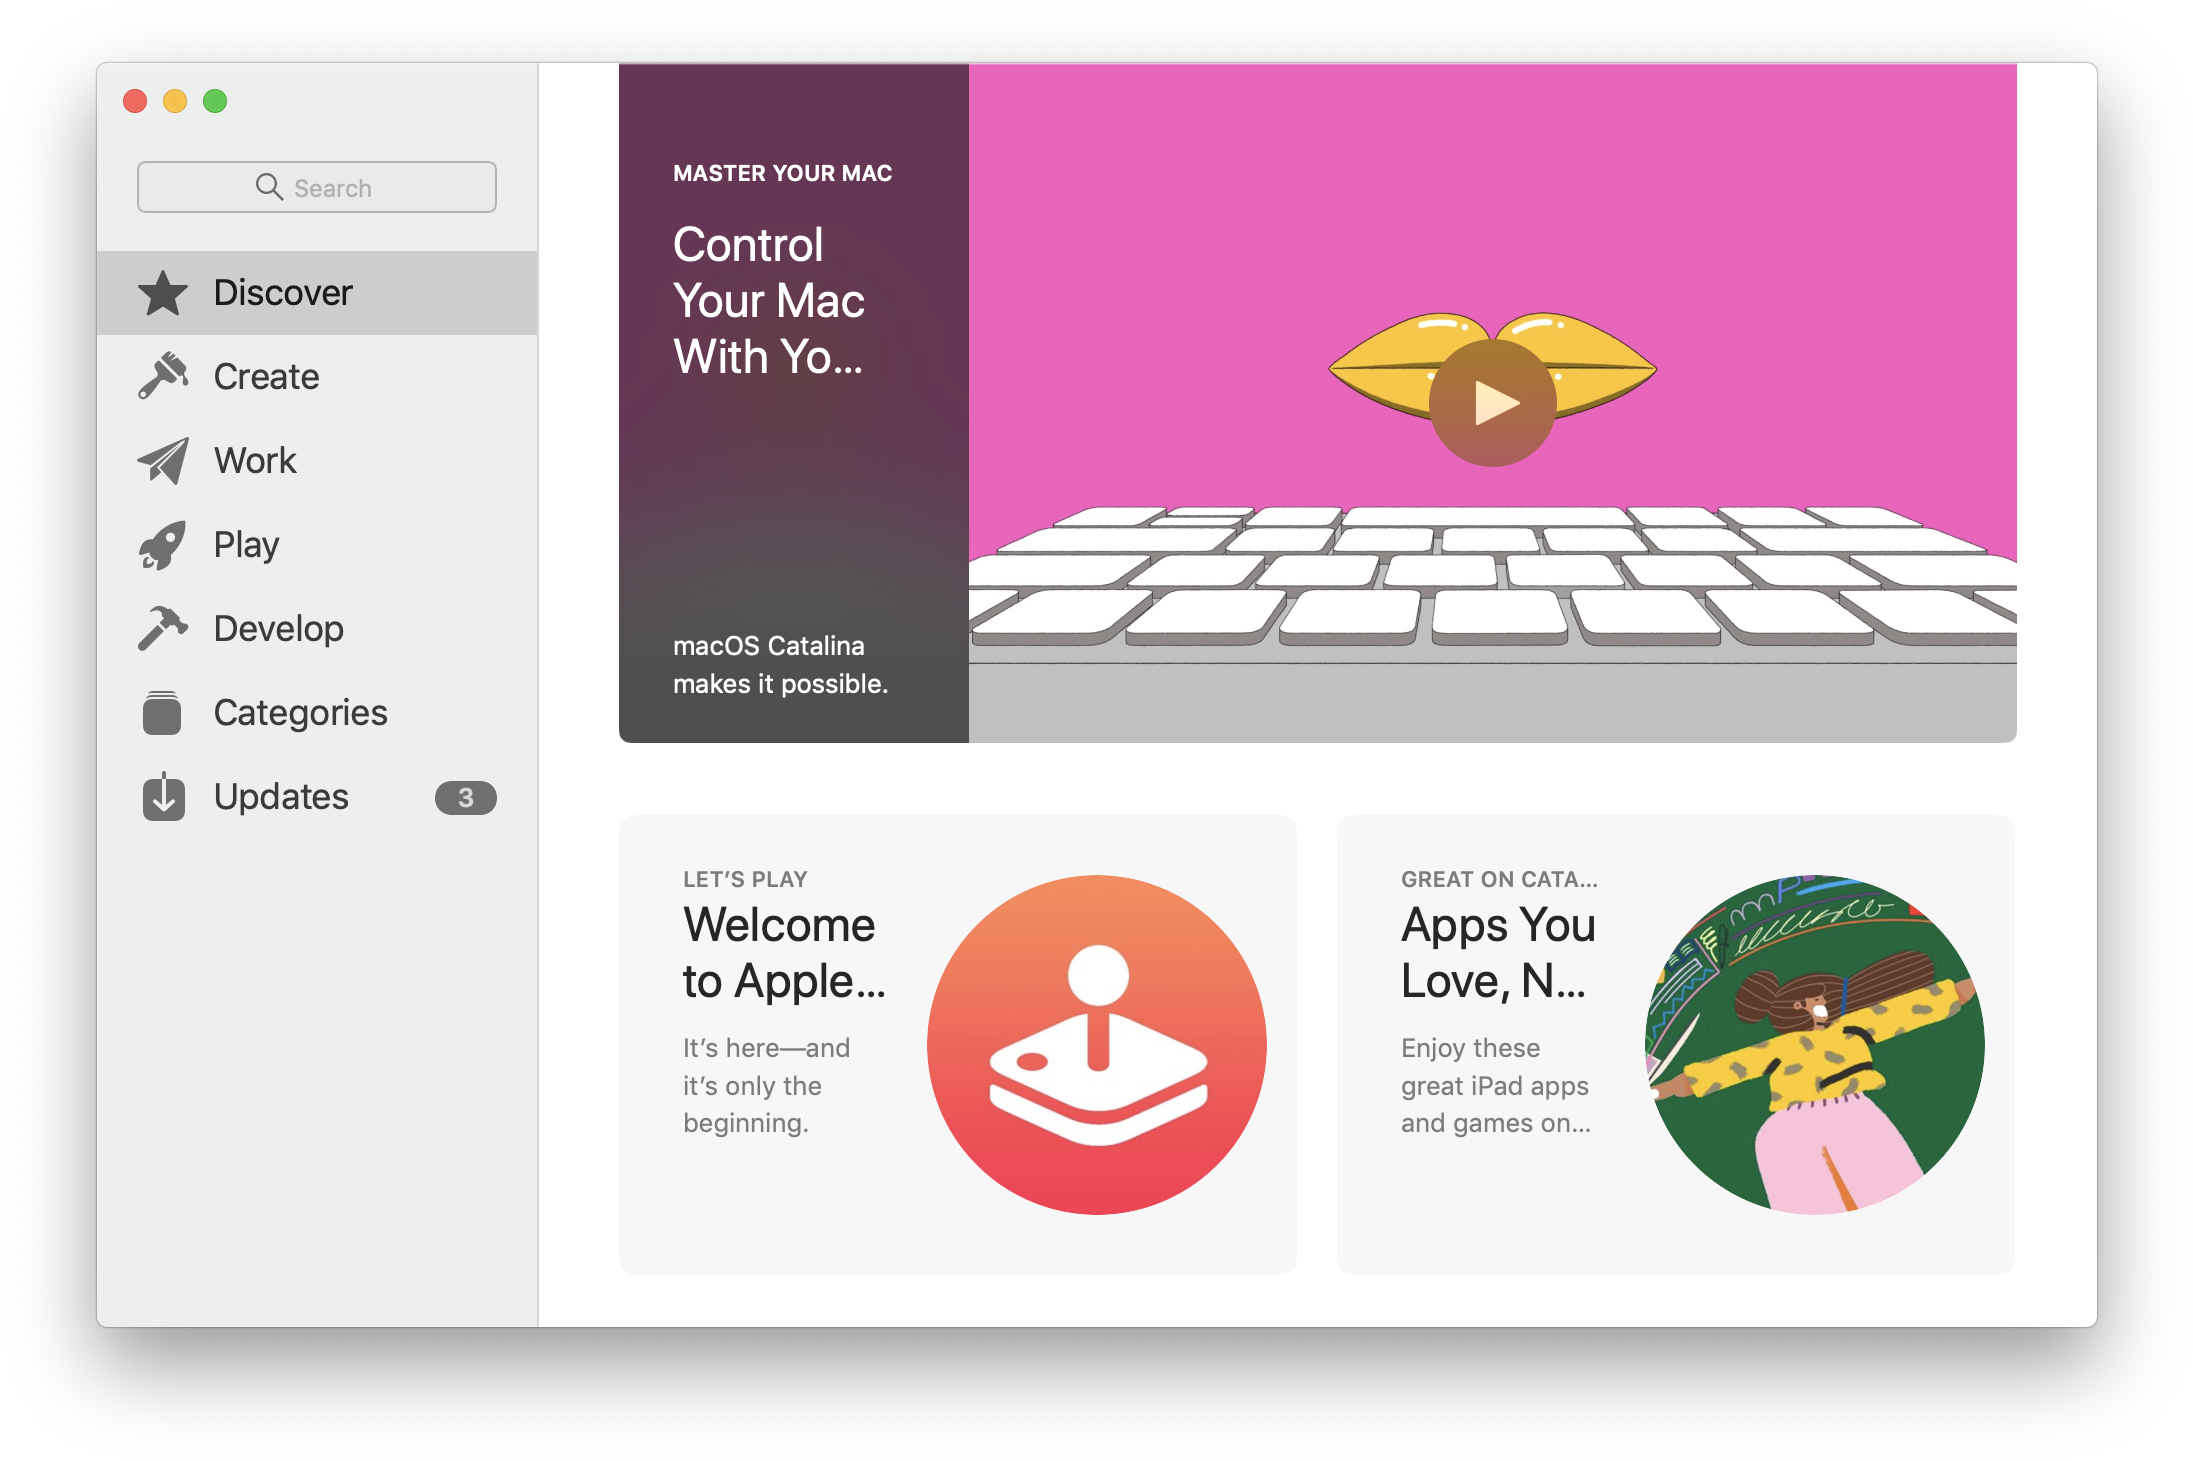This screenshot has height=1461, width=2193.
Task: Click the Categories stack icon
Action: point(162,713)
